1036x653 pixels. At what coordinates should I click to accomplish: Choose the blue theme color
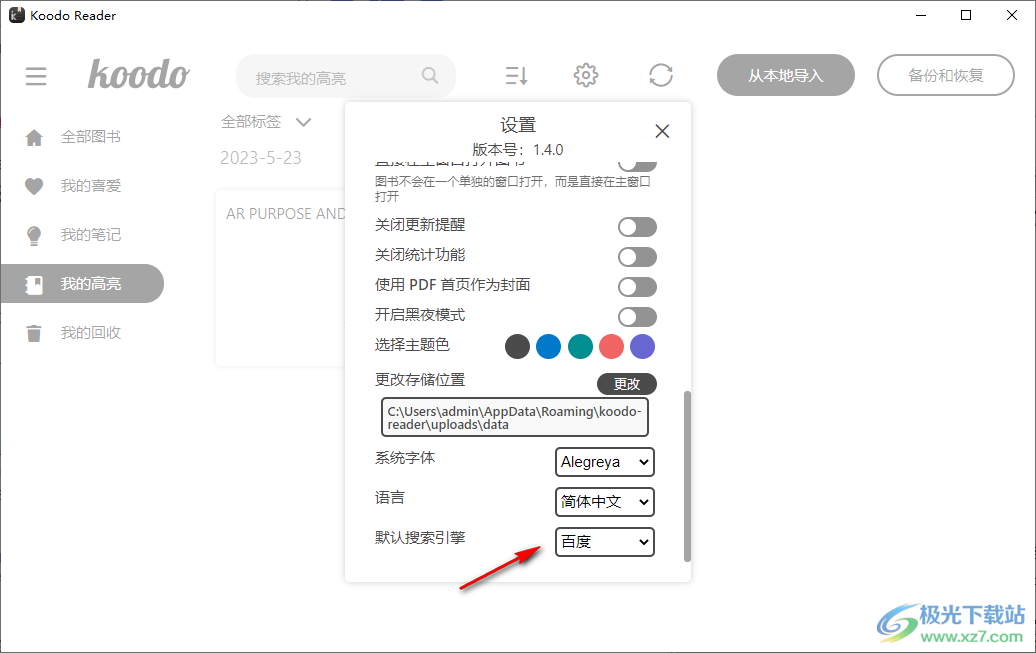click(x=548, y=346)
